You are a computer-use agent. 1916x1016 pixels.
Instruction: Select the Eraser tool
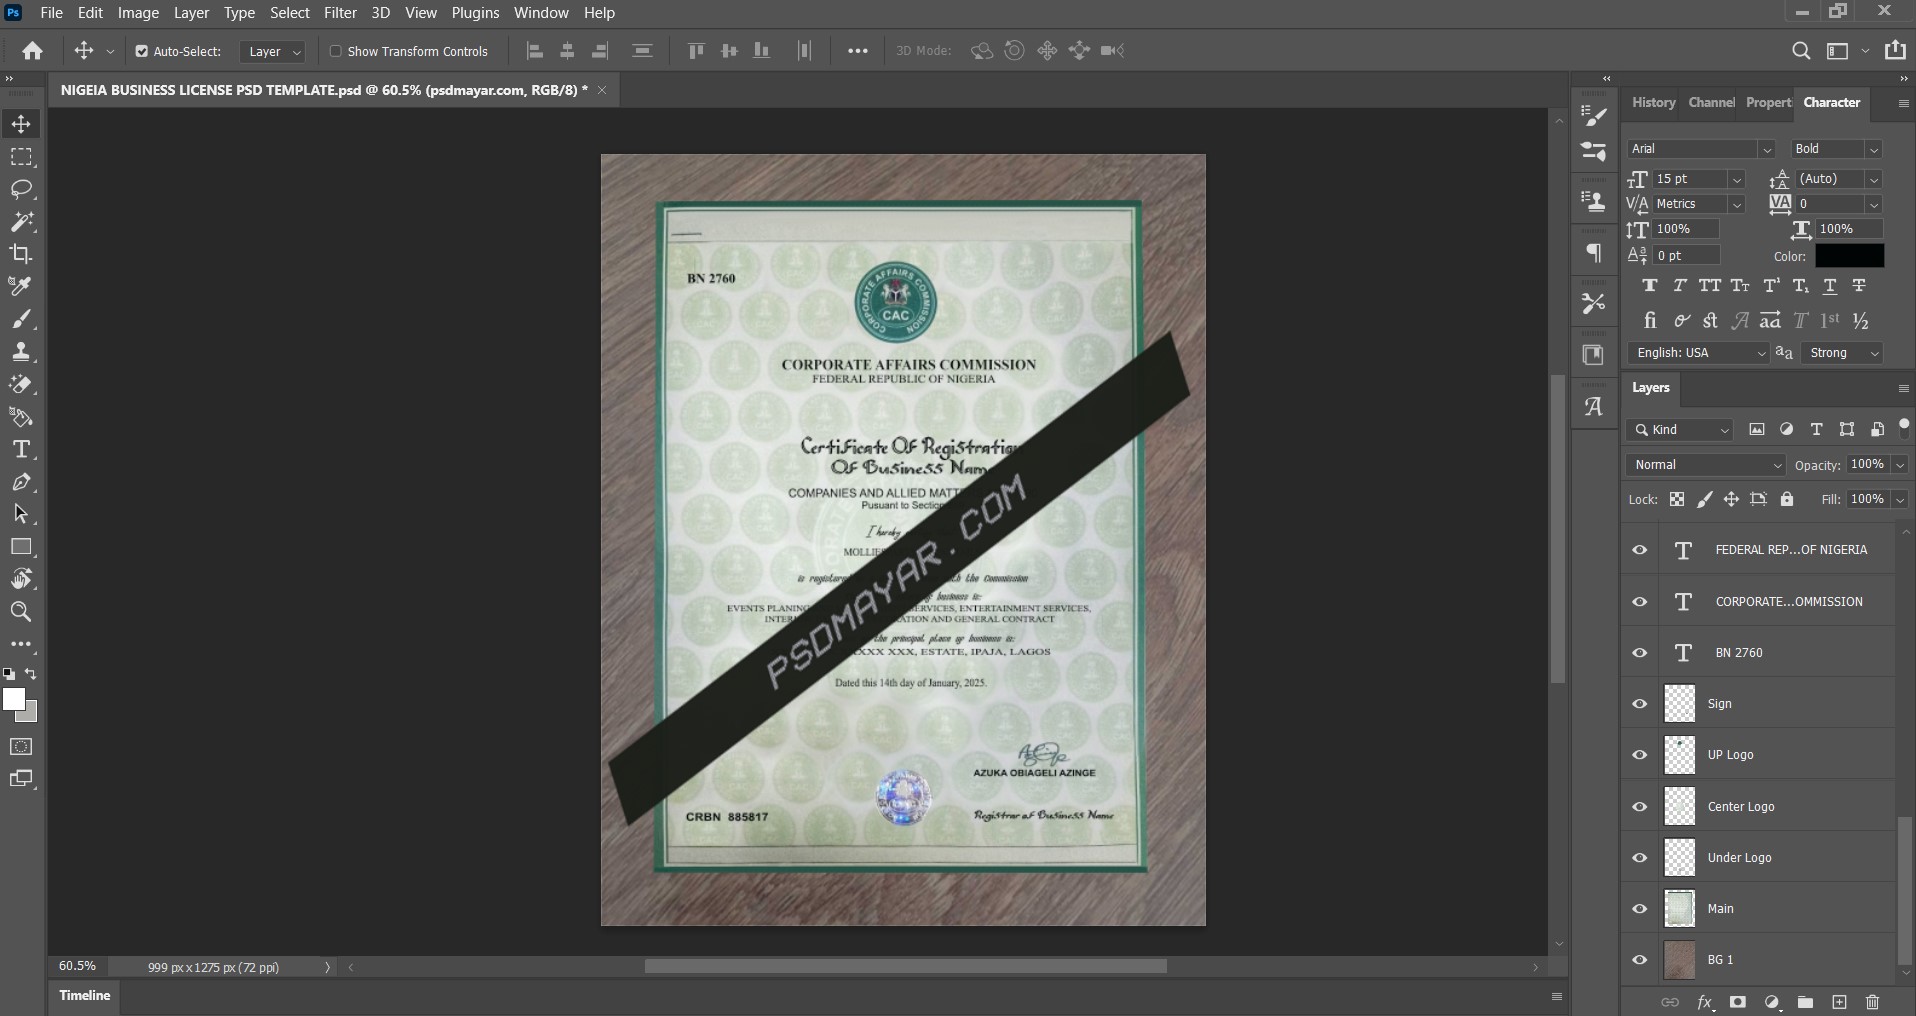click(21, 384)
